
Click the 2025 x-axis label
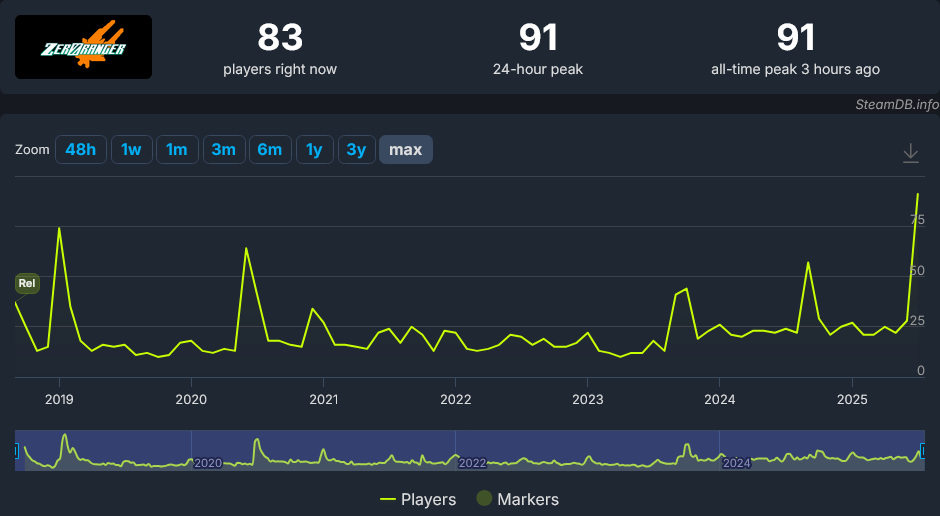[x=852, y=399]
